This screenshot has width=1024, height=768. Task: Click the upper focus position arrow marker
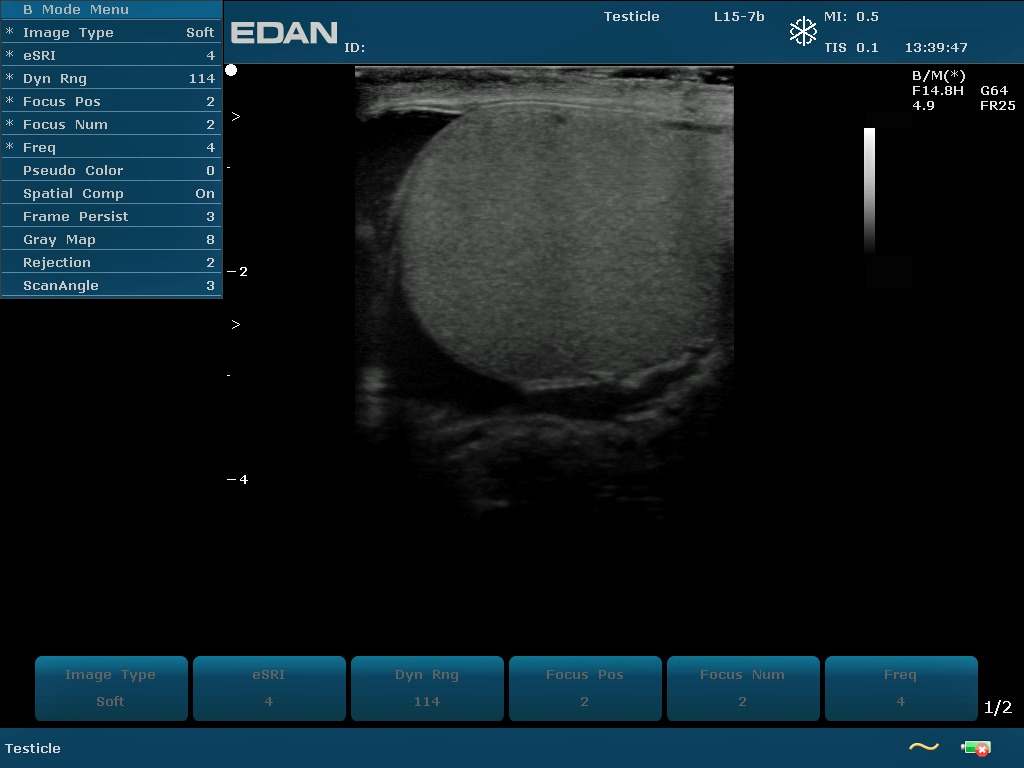(236, 117)
